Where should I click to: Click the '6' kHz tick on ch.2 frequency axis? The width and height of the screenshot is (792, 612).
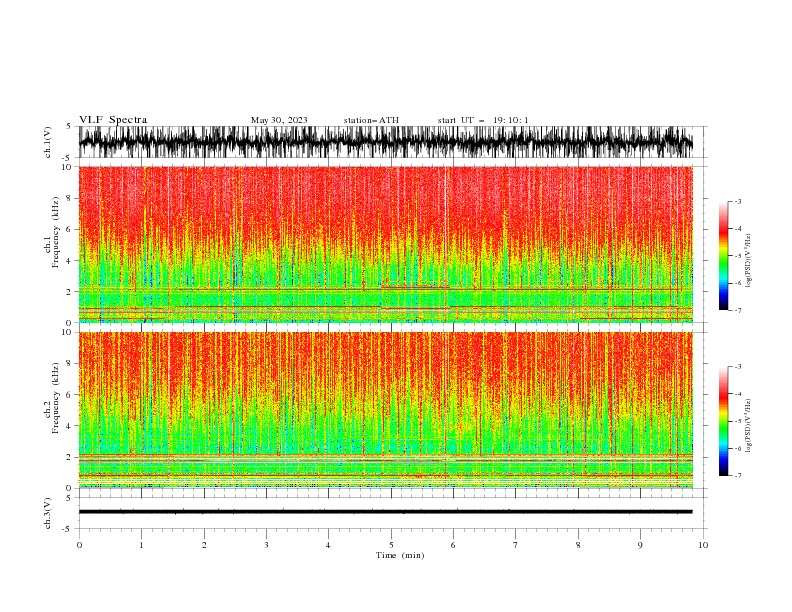69,395
